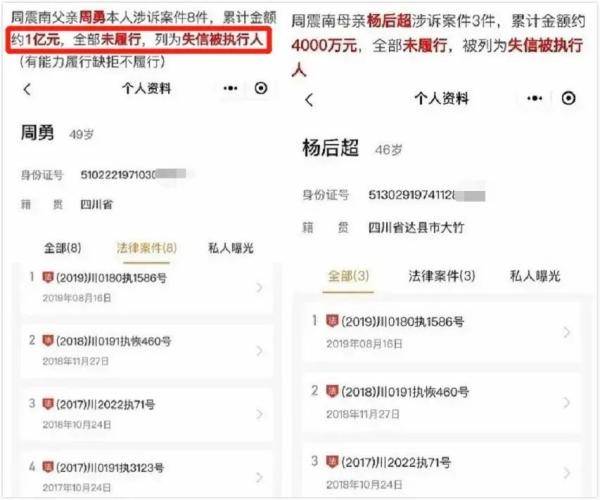Open 私人曝光 tab in 杨后超's profile
The width and height of the screenshot is (600, 500).
pyautogui.click(x=535, y=275)
